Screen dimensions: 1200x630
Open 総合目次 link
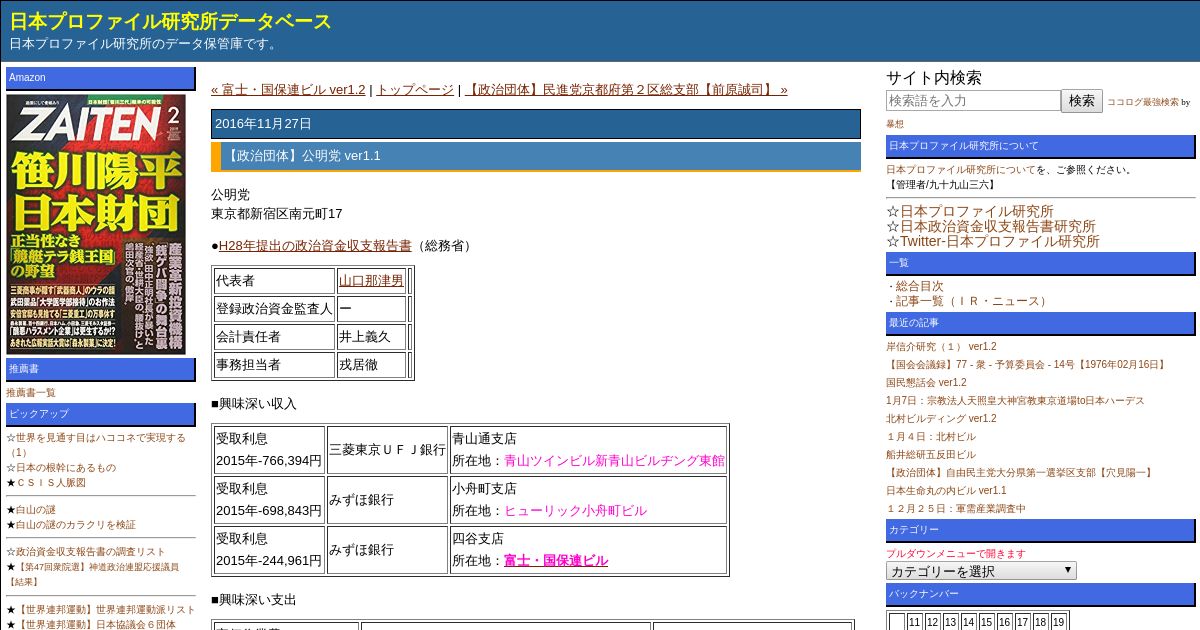[x=919, y=286]
